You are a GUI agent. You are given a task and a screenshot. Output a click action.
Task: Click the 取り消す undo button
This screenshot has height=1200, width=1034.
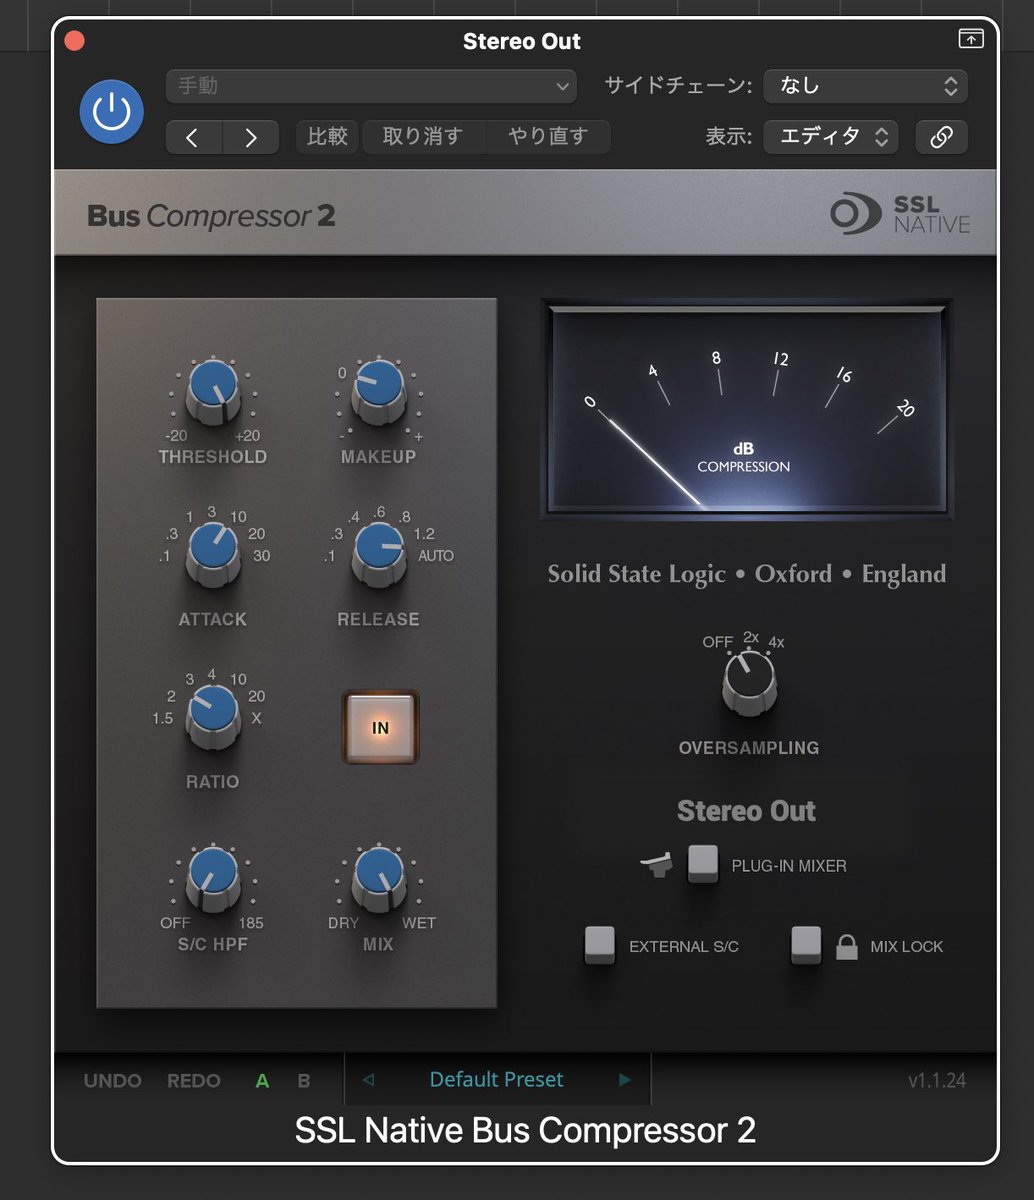(x=423, y=137)
